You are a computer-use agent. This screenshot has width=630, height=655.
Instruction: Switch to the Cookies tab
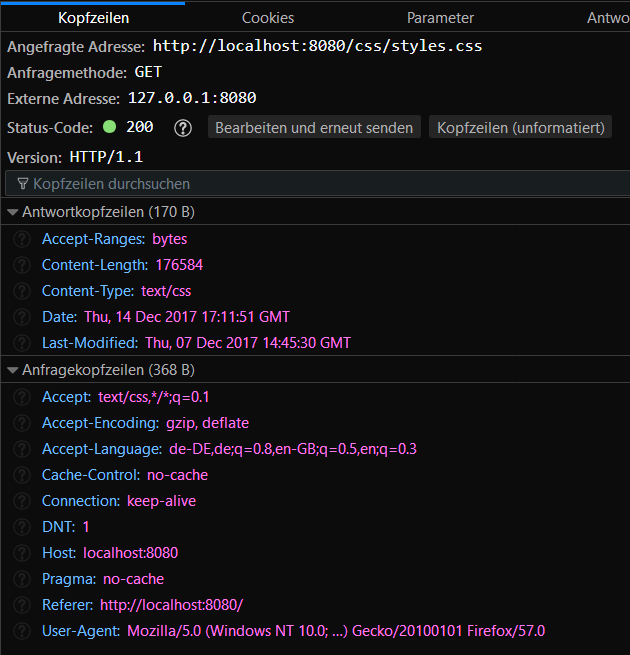268,18
